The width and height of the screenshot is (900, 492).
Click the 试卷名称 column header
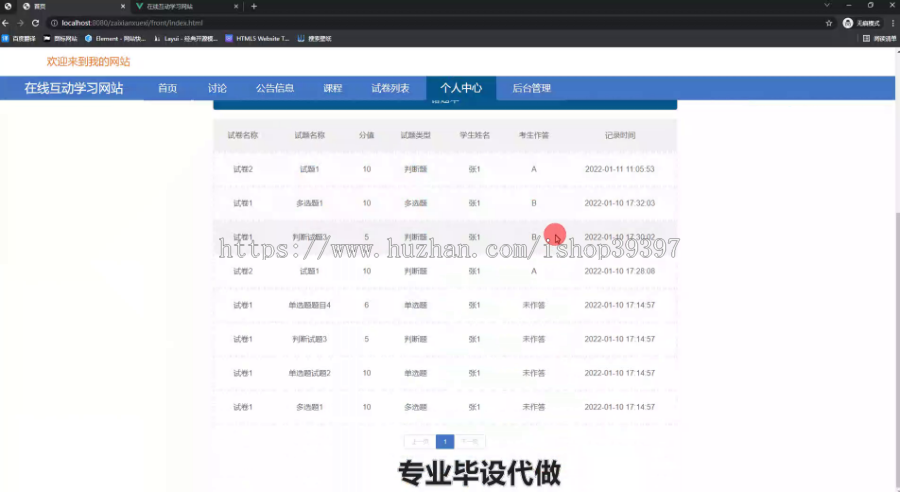click(243, 135)
